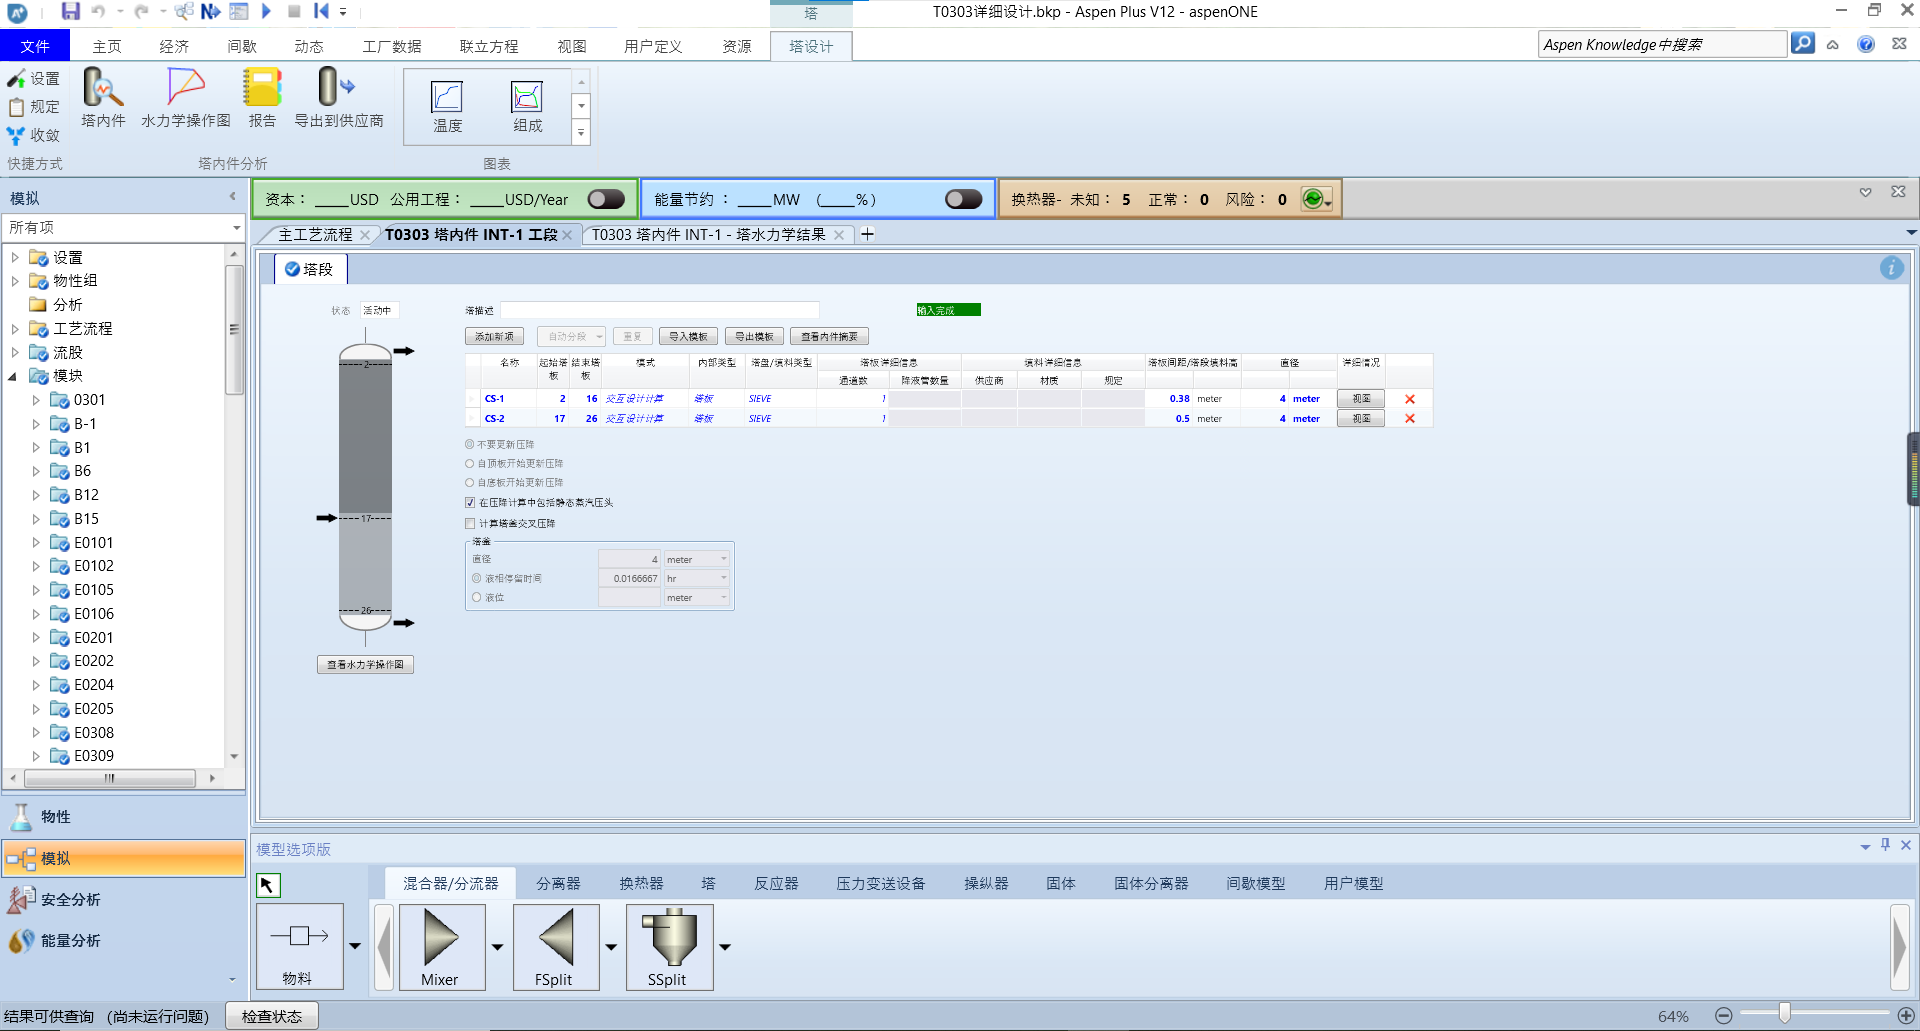Click the 设置 shortcut in the ribbon

pos(34,78)
